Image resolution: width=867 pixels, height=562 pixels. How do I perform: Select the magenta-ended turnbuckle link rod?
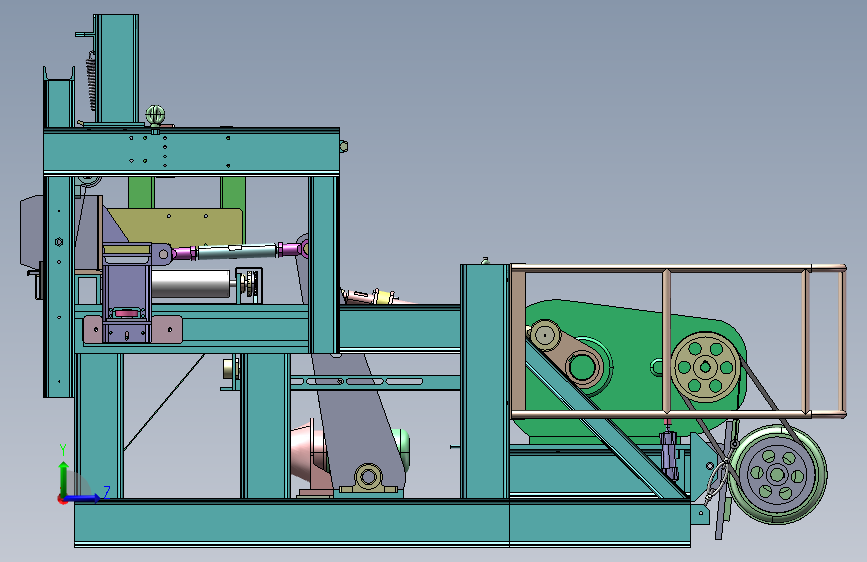pyautogui.click(x=237, y=251)
